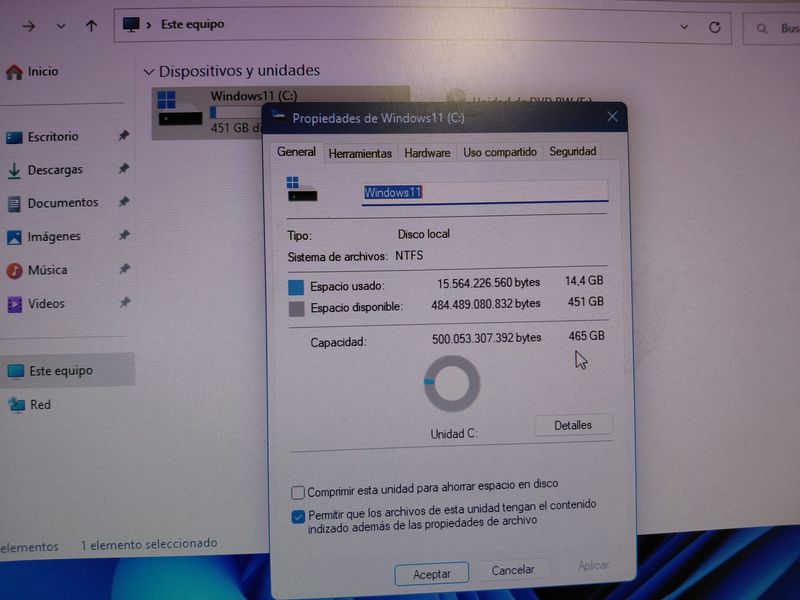Open Imágenes folder in sidebar
The width and height of the screenshot is (800, 600).
tap(43, 236)
